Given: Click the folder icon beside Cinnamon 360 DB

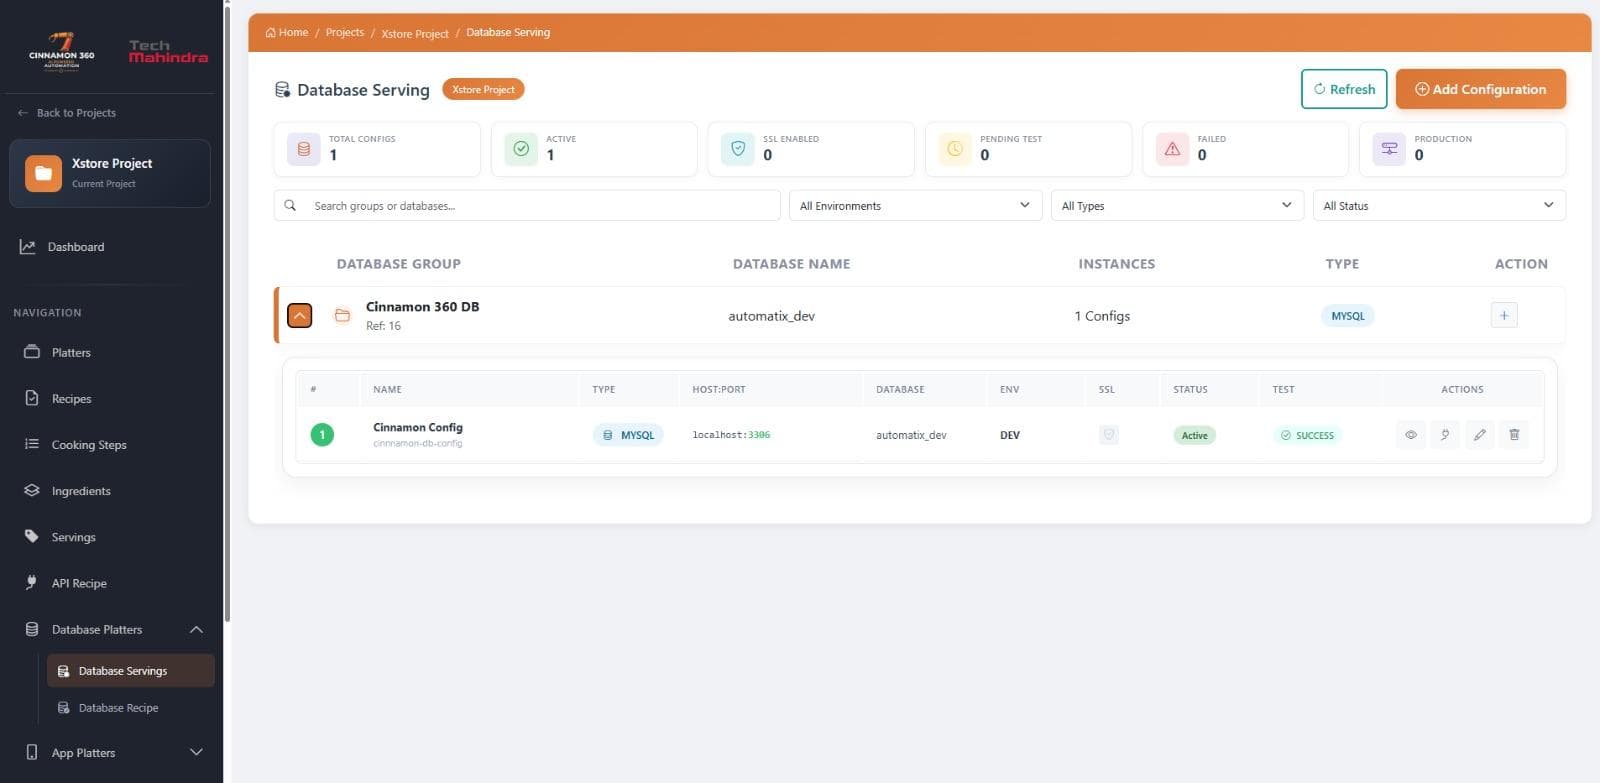Looking at the screenshot, I should (x=342, y=315).
